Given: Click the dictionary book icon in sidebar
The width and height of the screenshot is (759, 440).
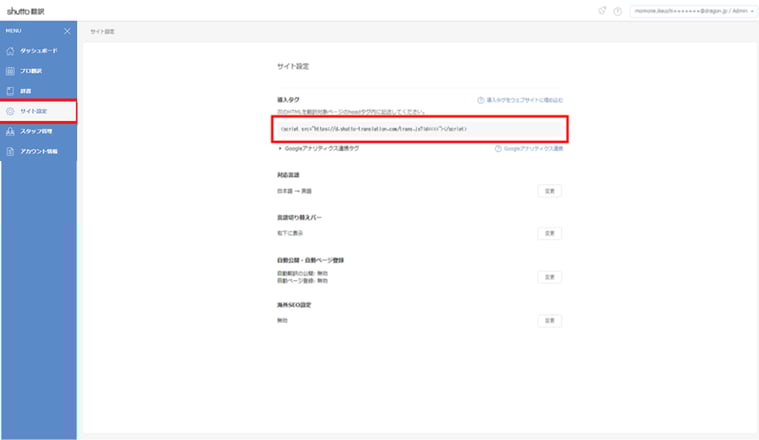Looking at the screenshot, I should (10, 91).
